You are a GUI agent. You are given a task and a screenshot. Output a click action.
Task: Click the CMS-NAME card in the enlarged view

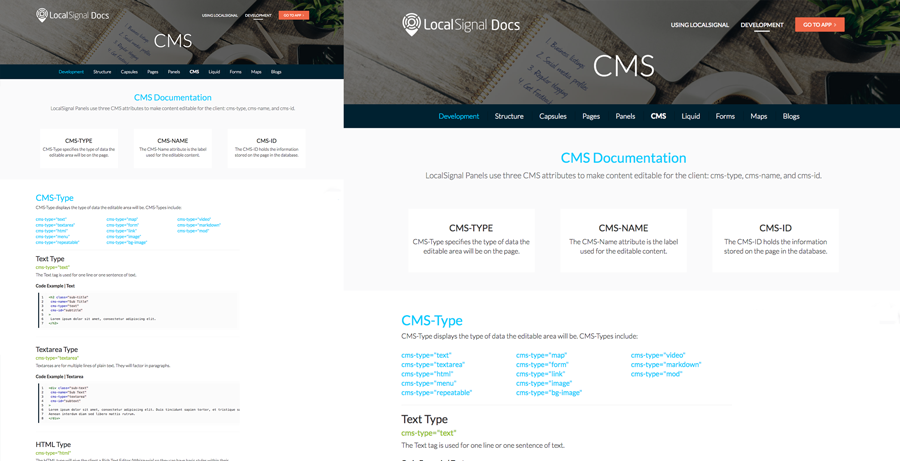(x=623, y=240)
